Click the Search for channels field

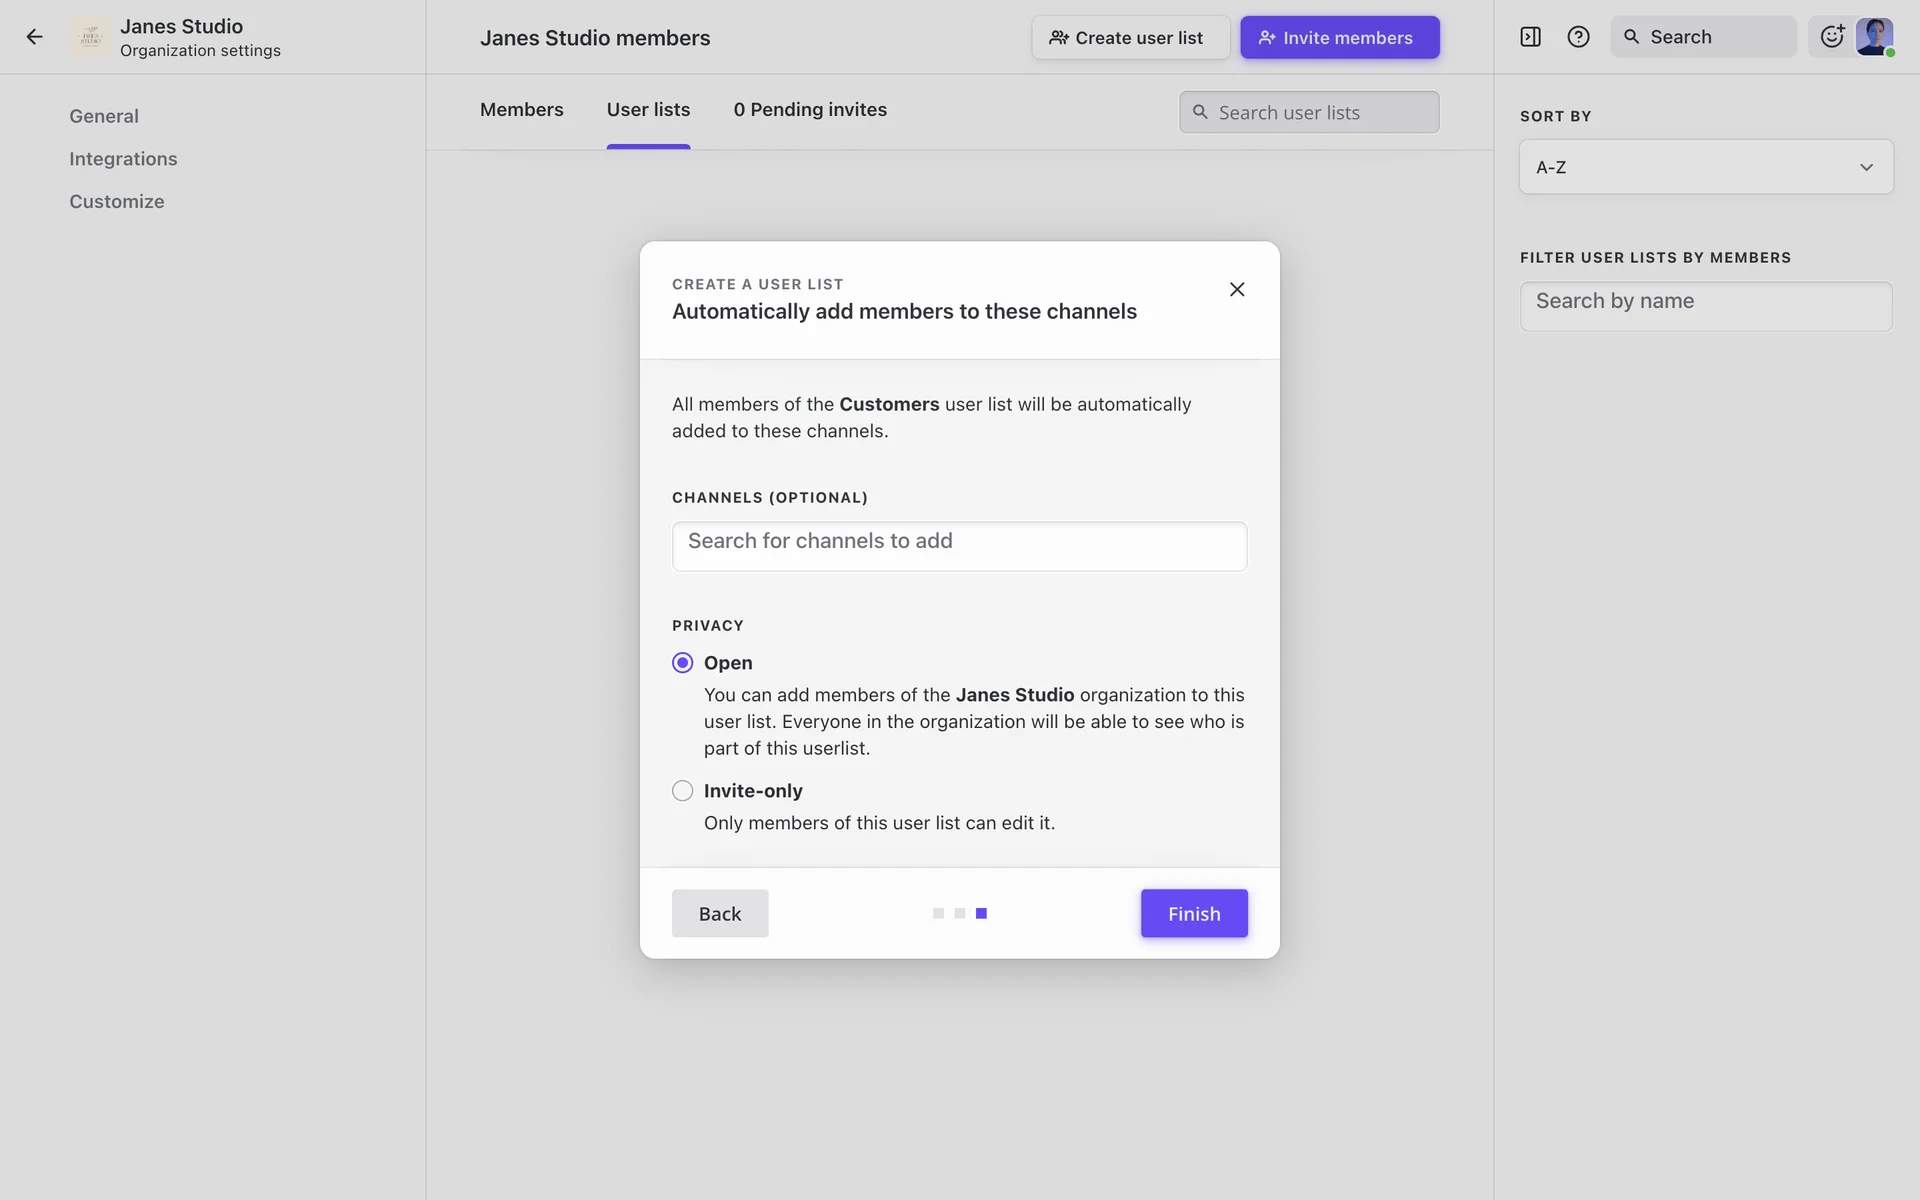(959, 546)
